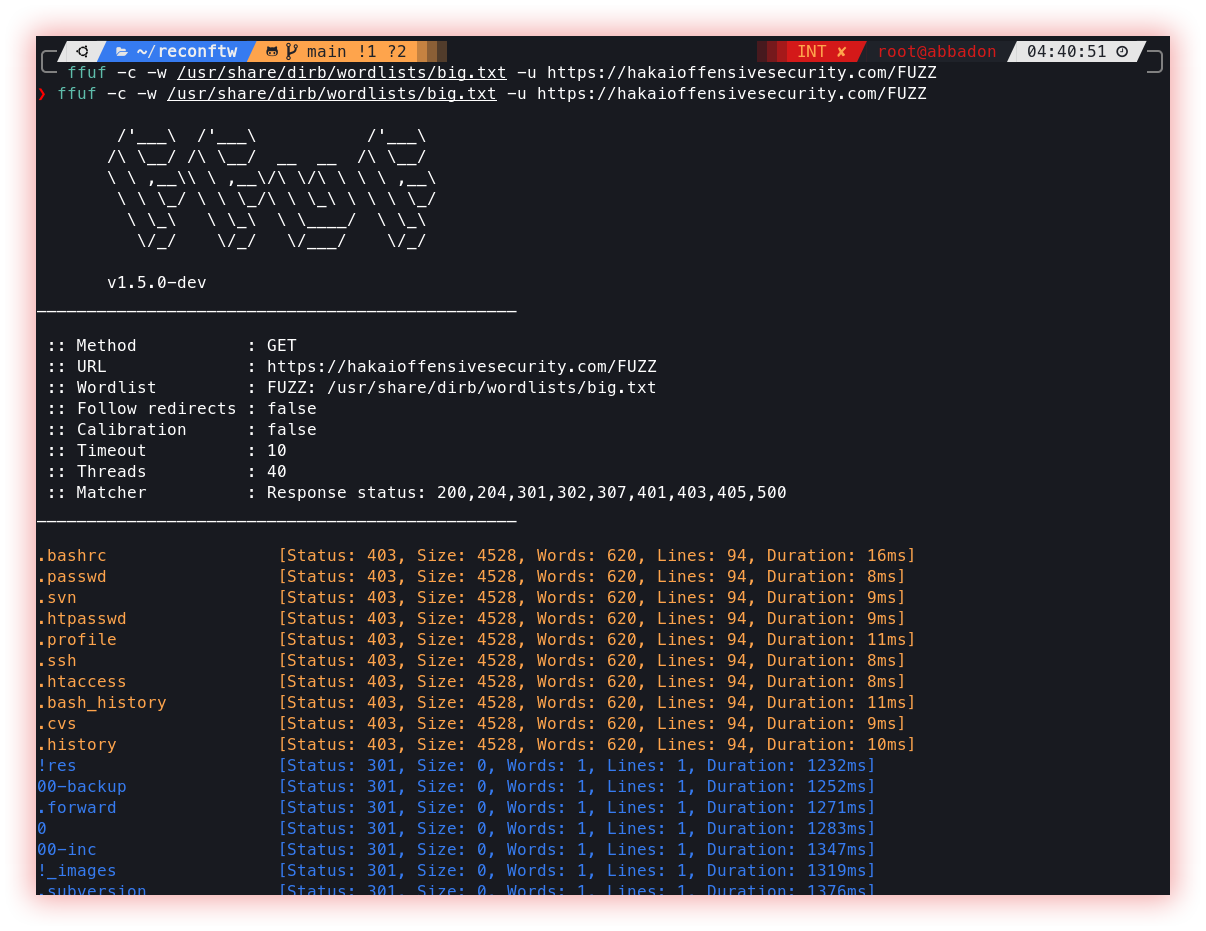
Task: Click the OS logo icon in prompt
Action: 83,52
